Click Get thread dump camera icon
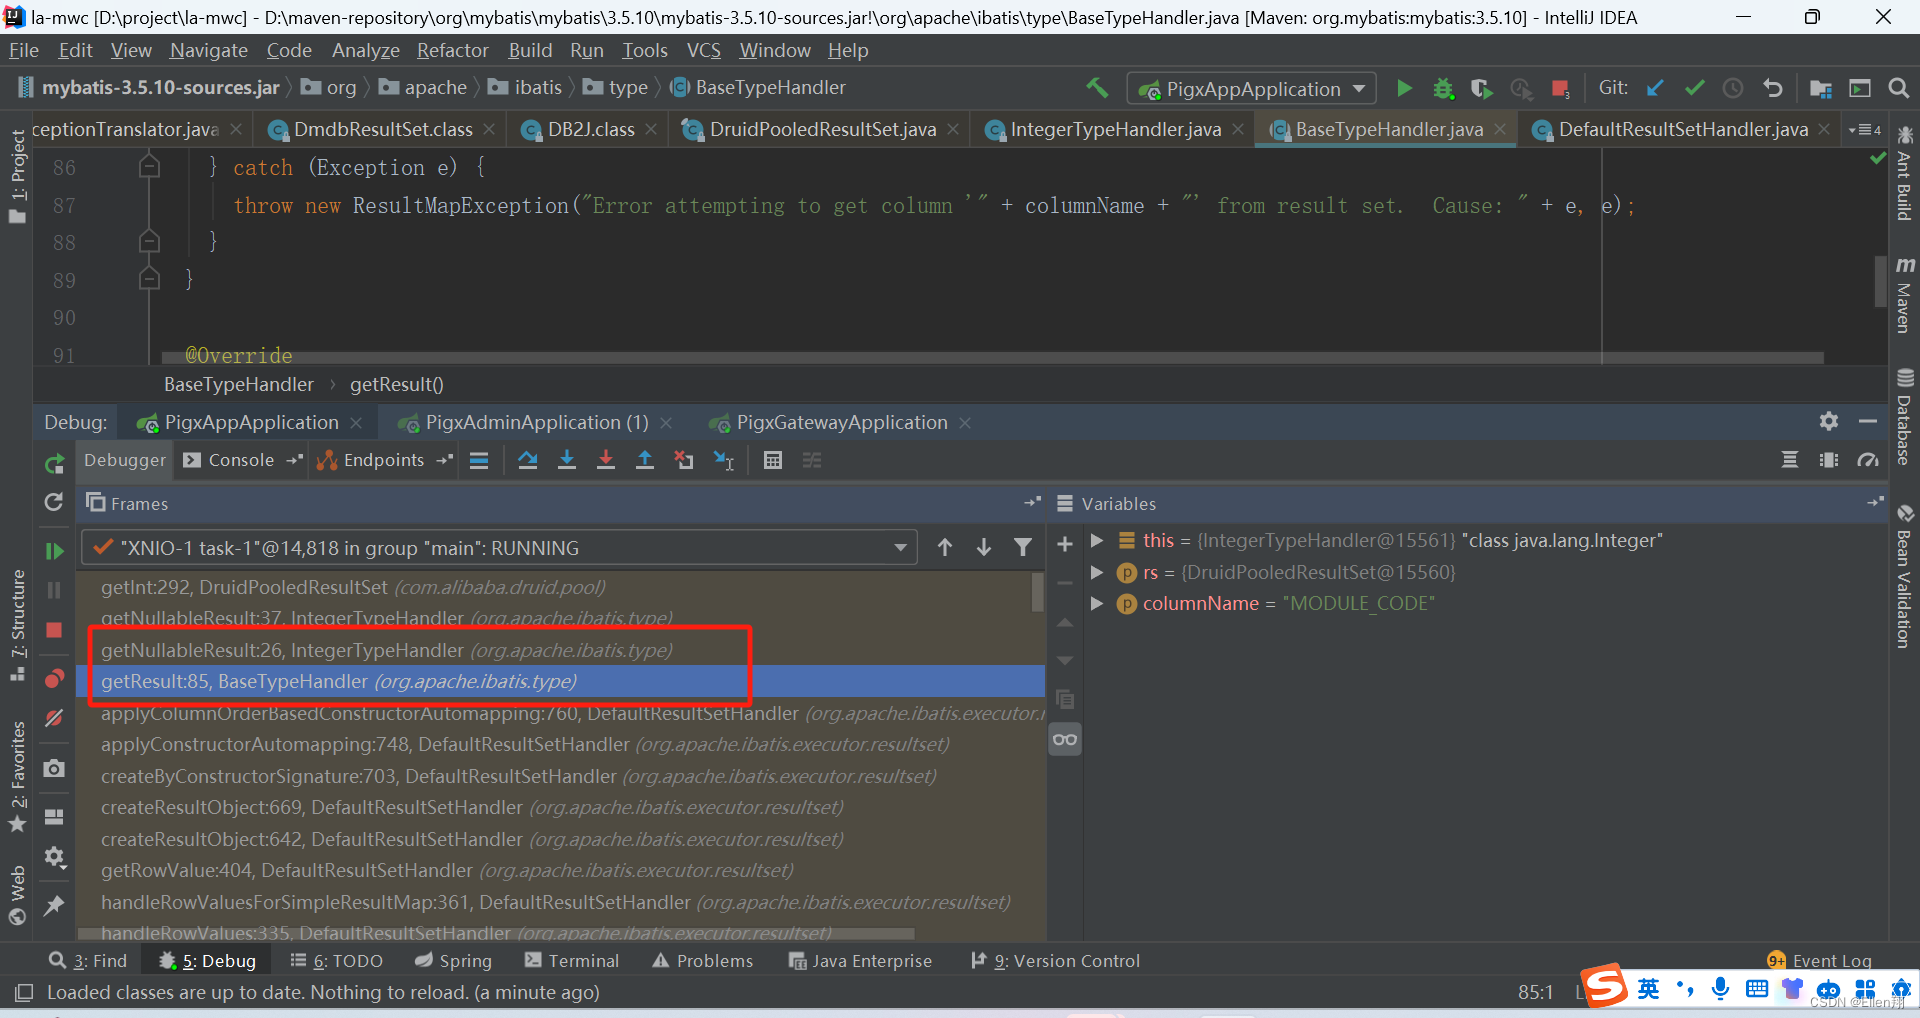This screenshot has width=1920, height=1018. [54, 768]
